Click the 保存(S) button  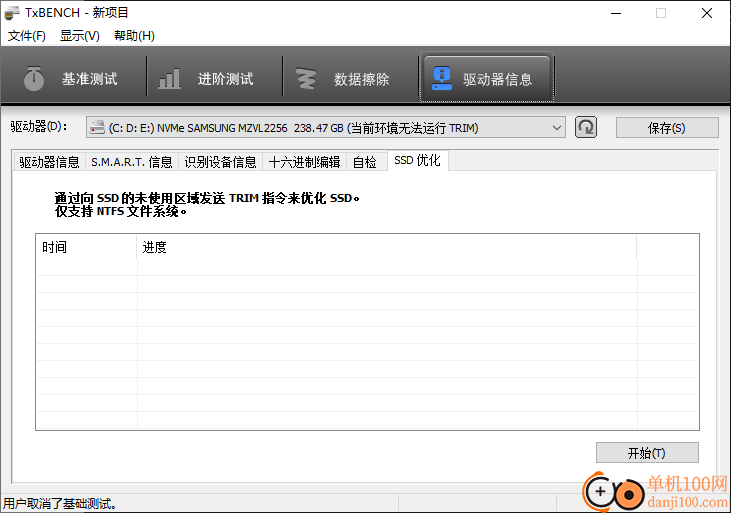click(x=667, y=128)
